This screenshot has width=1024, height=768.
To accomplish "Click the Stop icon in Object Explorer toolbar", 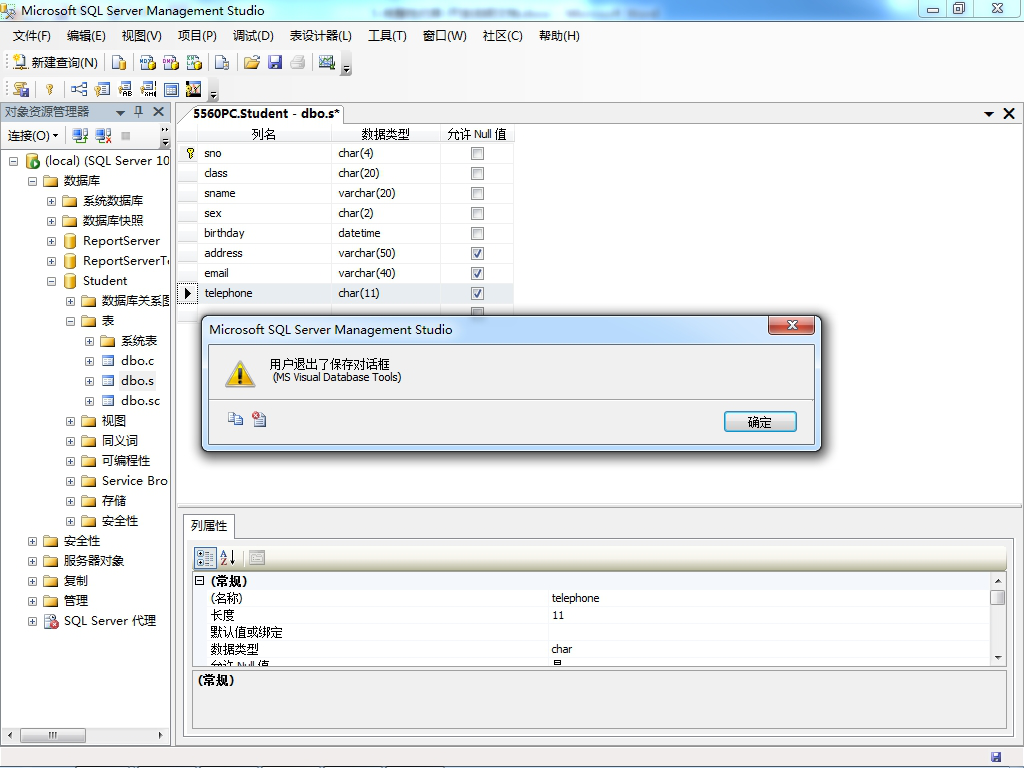I will [126, 136].
